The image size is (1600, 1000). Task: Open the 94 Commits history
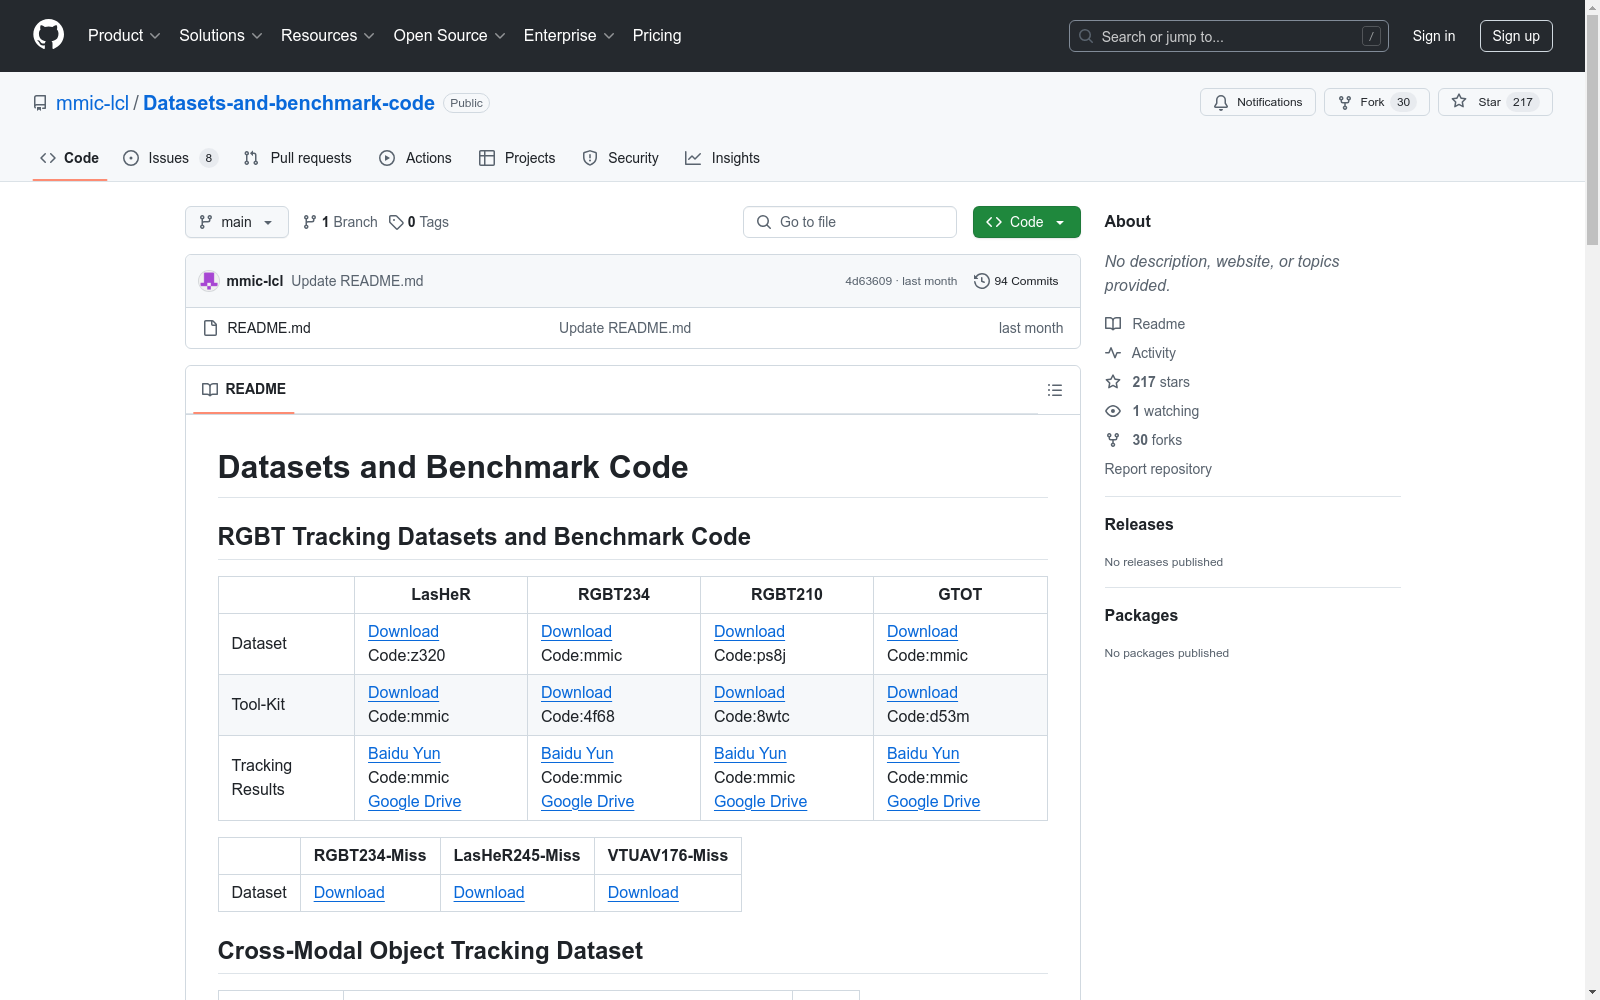(1016, 281)
